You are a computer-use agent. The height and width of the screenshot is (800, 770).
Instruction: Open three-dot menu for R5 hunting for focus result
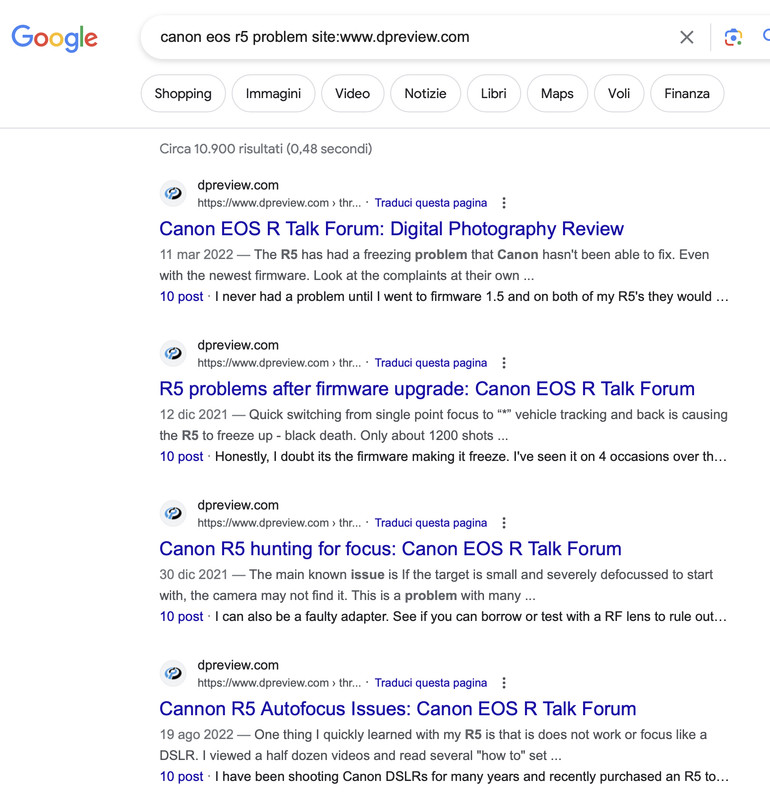(x=504, y=523)
